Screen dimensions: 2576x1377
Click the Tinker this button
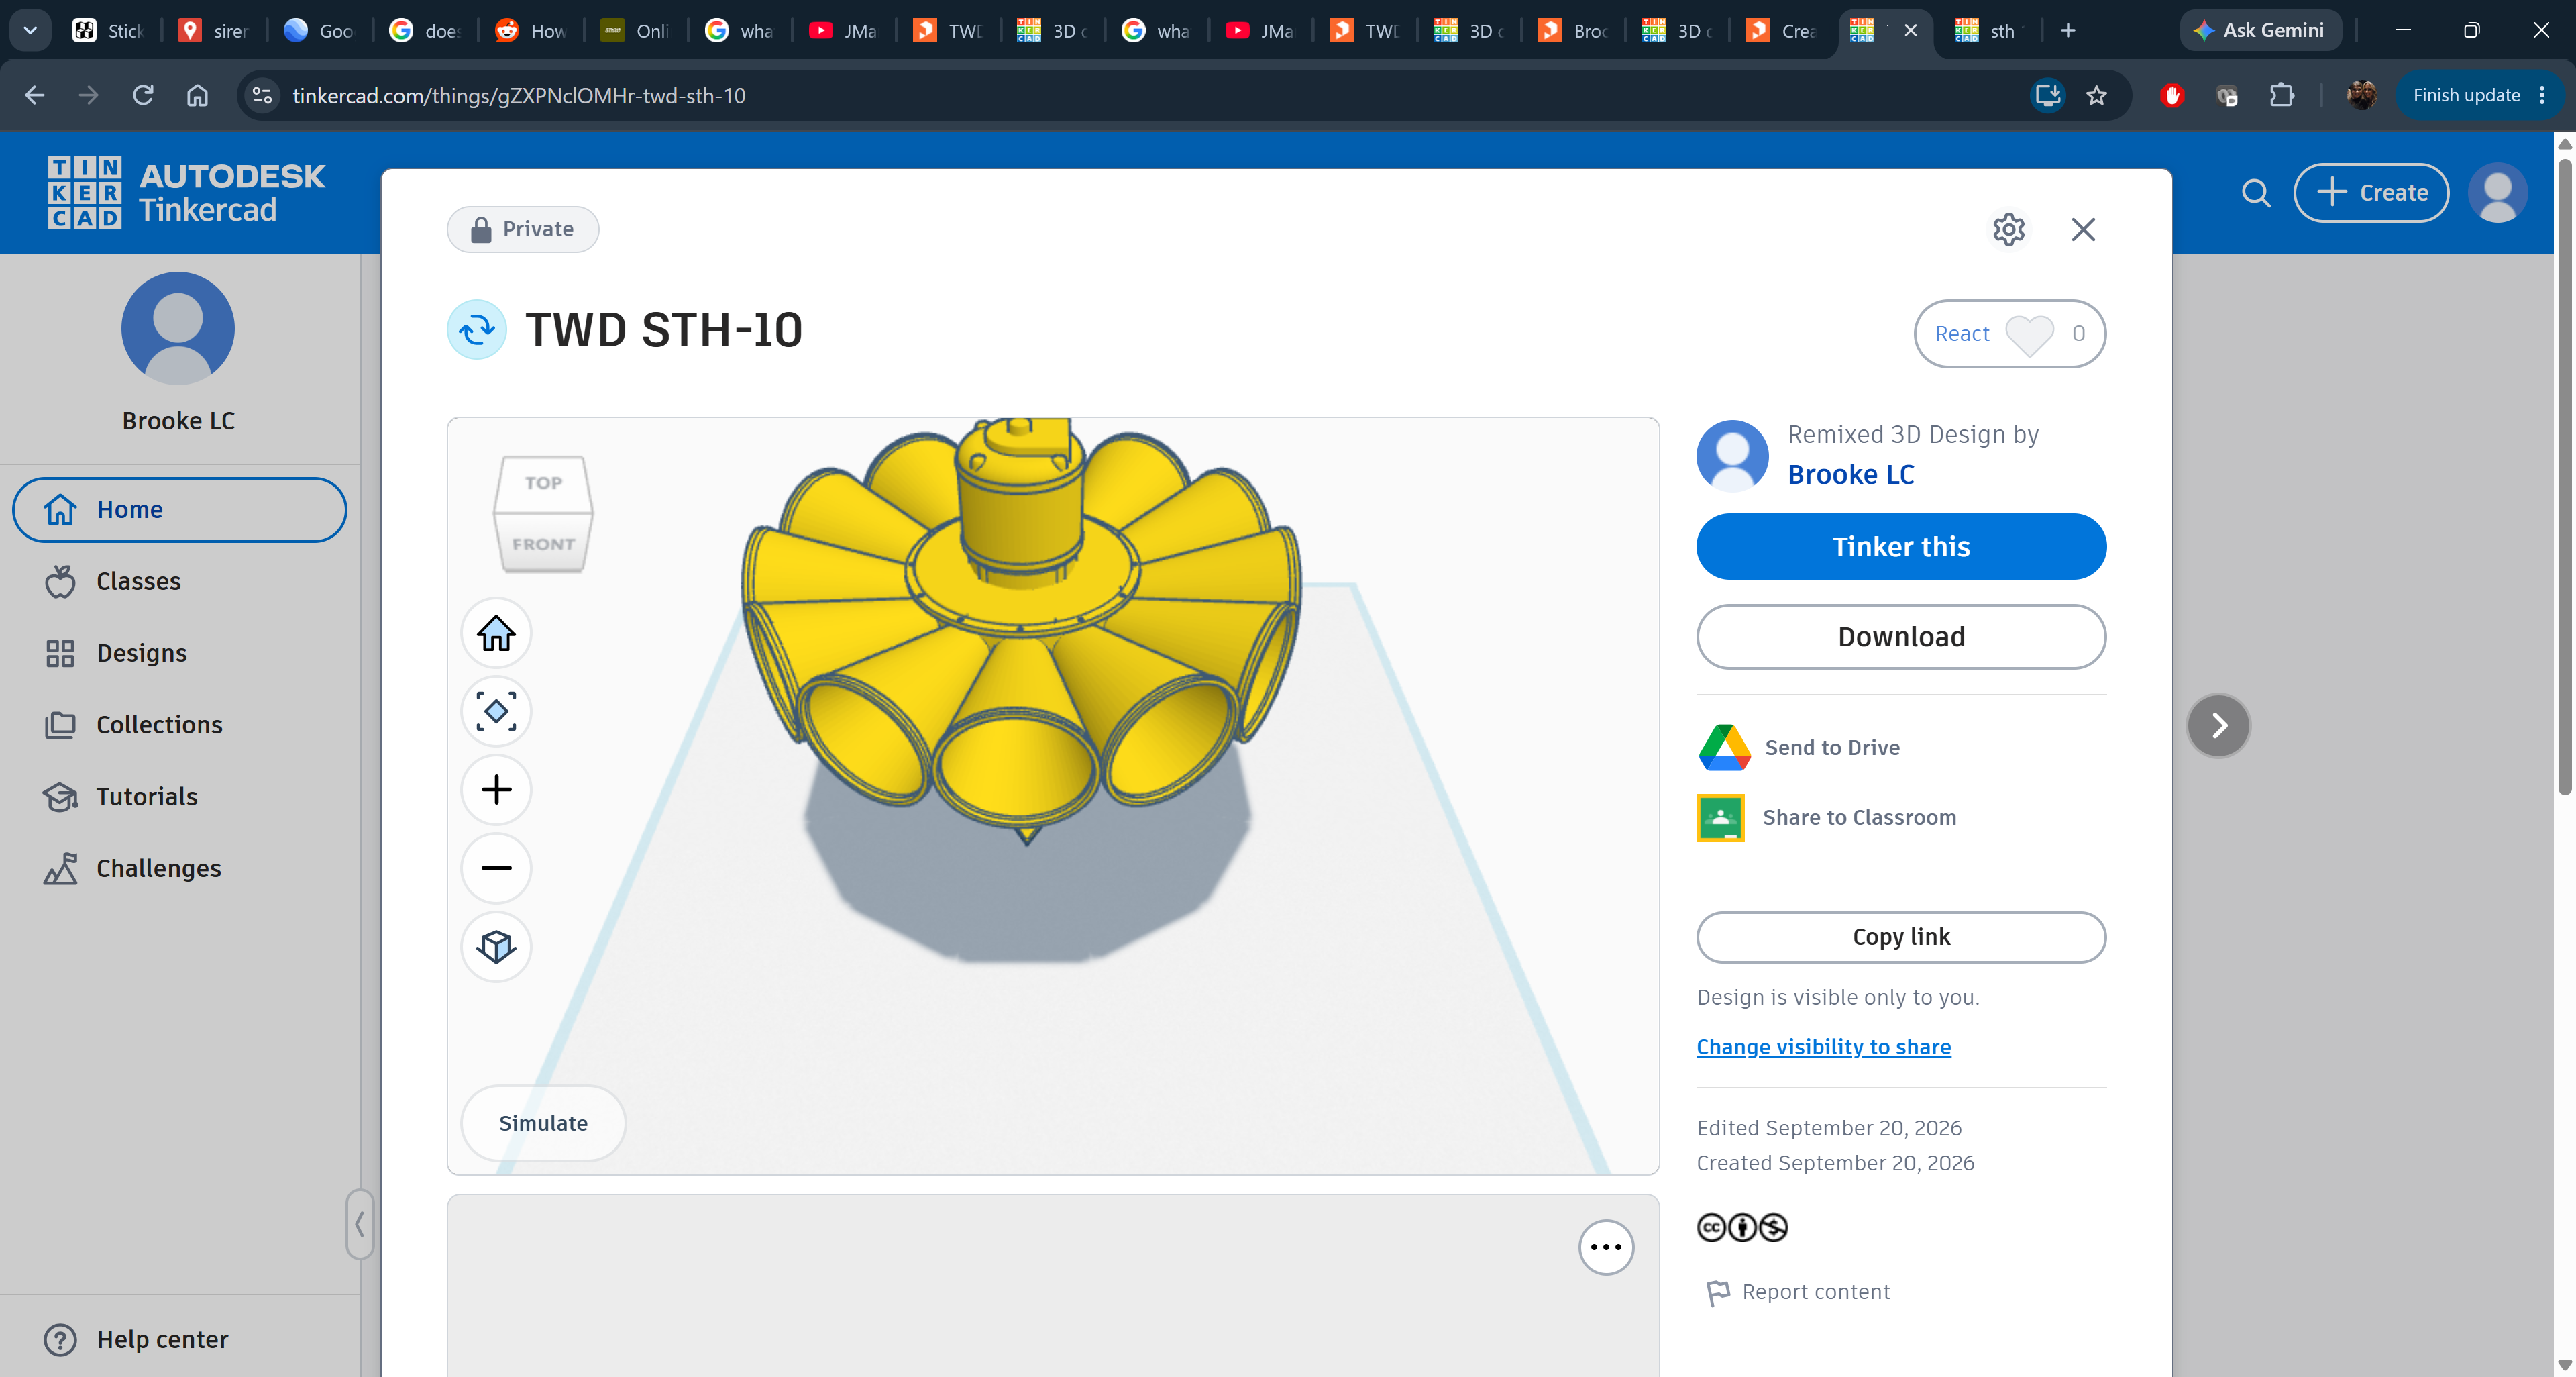click(x=1901, y=547)
